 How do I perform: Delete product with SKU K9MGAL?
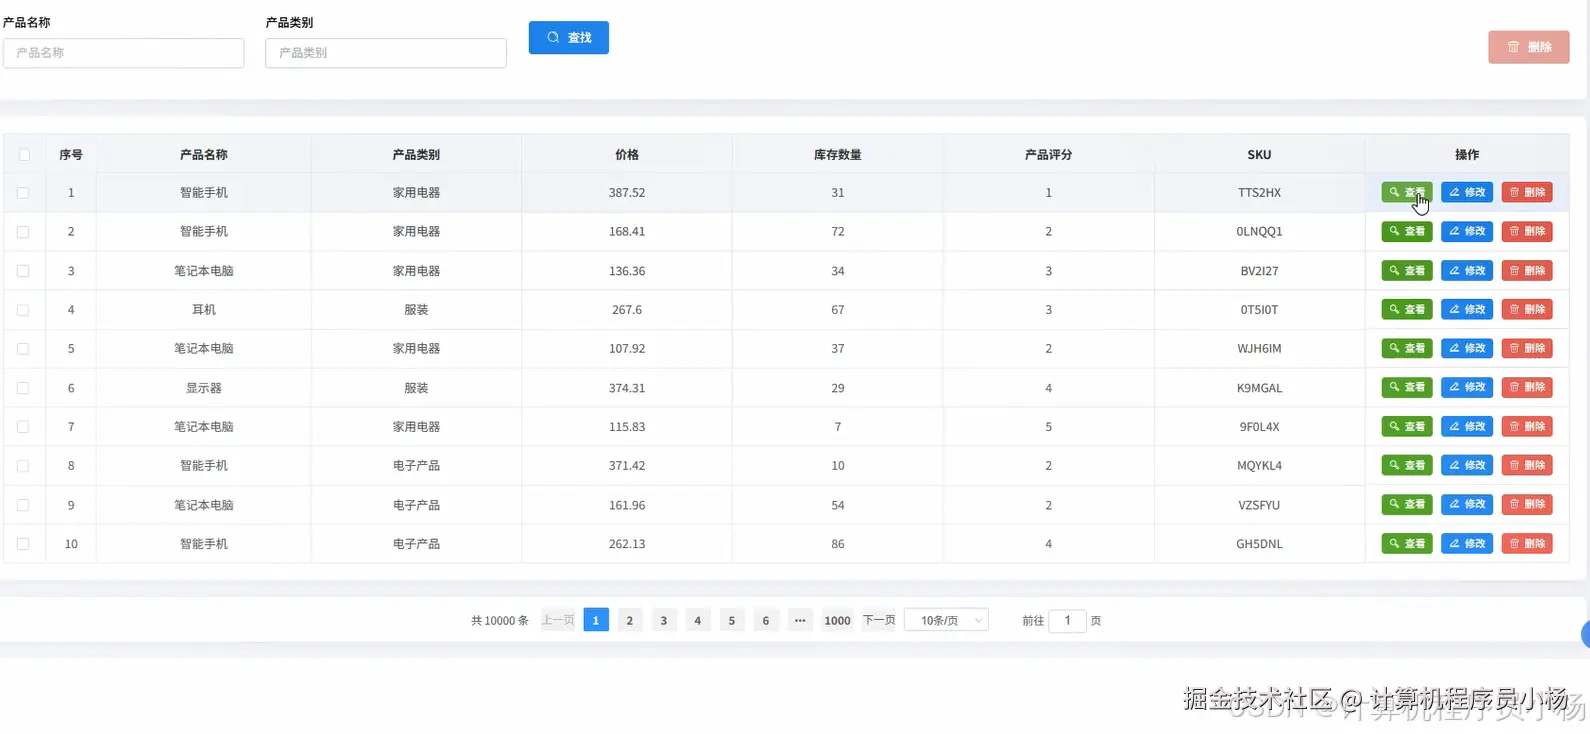pyautogui.click(x=1527, y=387)
